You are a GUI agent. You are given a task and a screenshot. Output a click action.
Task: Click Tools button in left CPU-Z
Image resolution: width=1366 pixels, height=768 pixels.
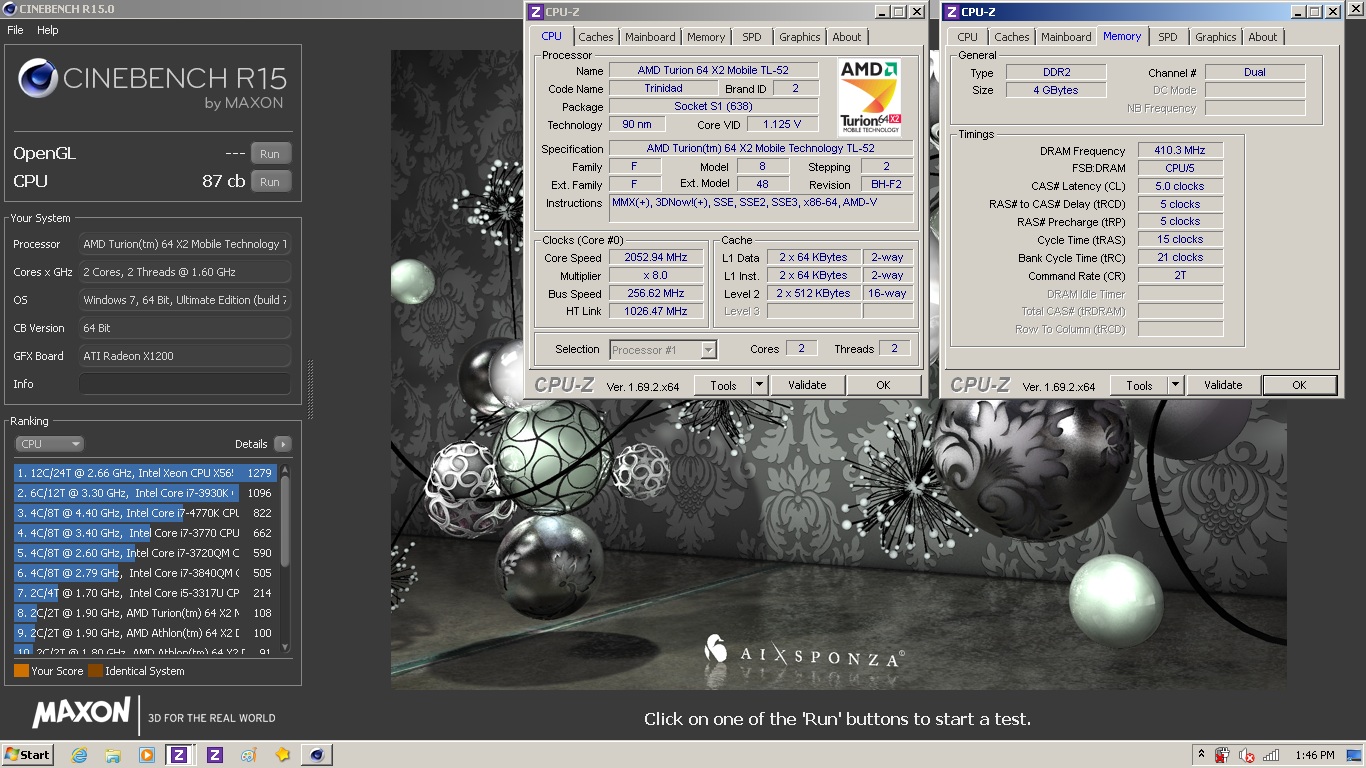724,385
